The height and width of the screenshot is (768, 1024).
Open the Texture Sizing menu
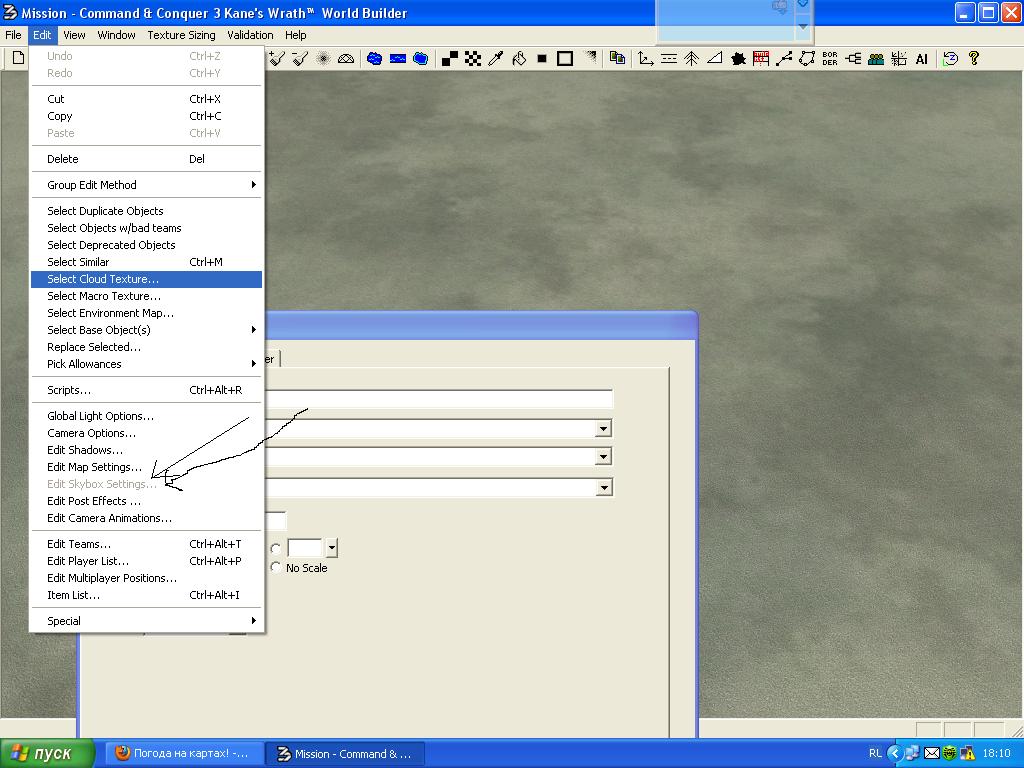click(x=181, y=35)
